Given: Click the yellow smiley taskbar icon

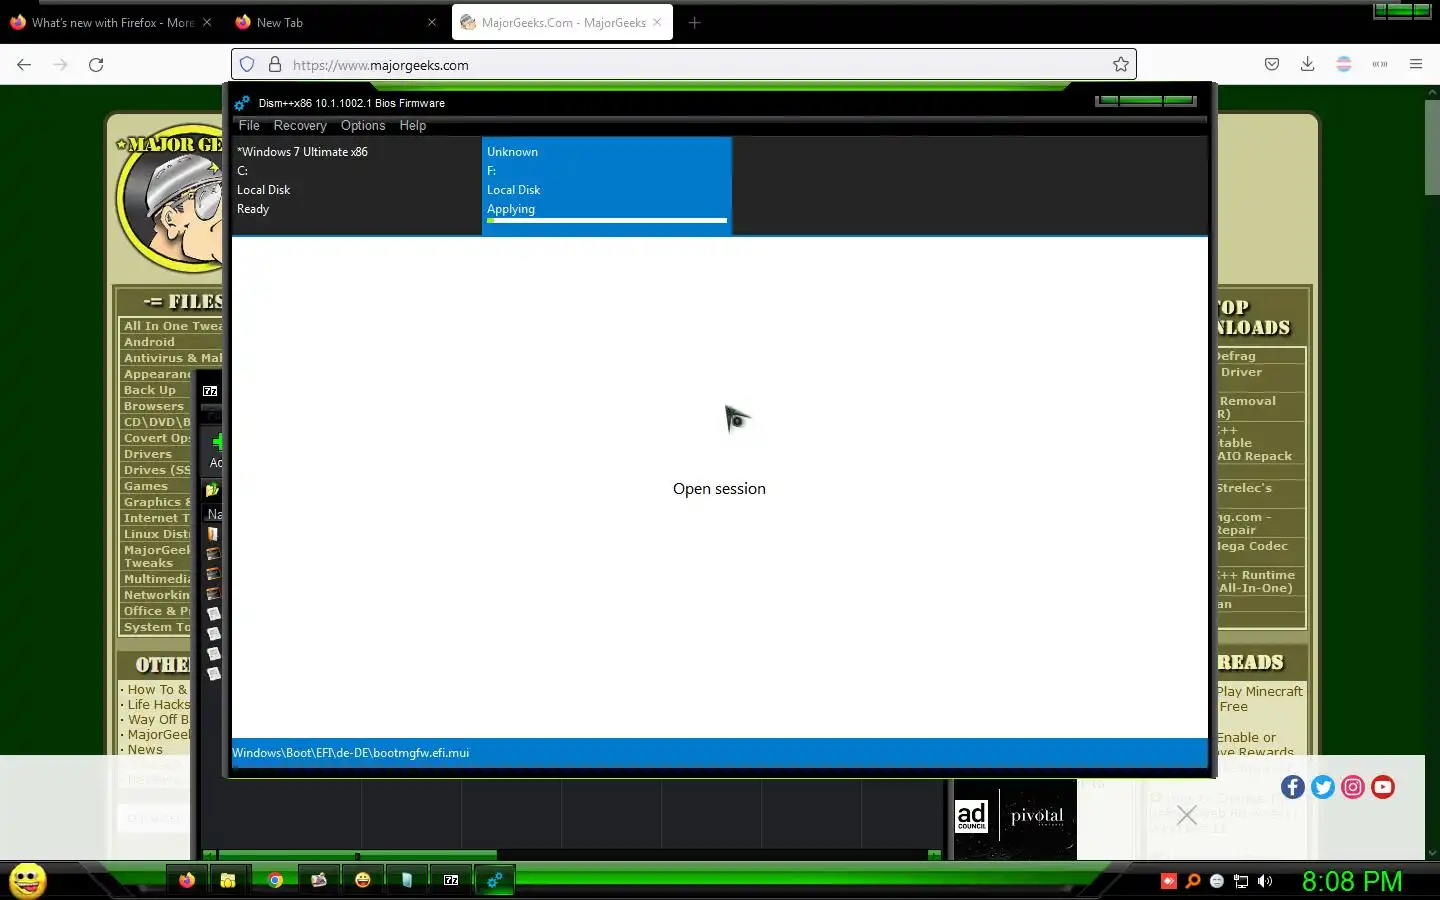Looking at the screenshot, I should tap(363, 880).
